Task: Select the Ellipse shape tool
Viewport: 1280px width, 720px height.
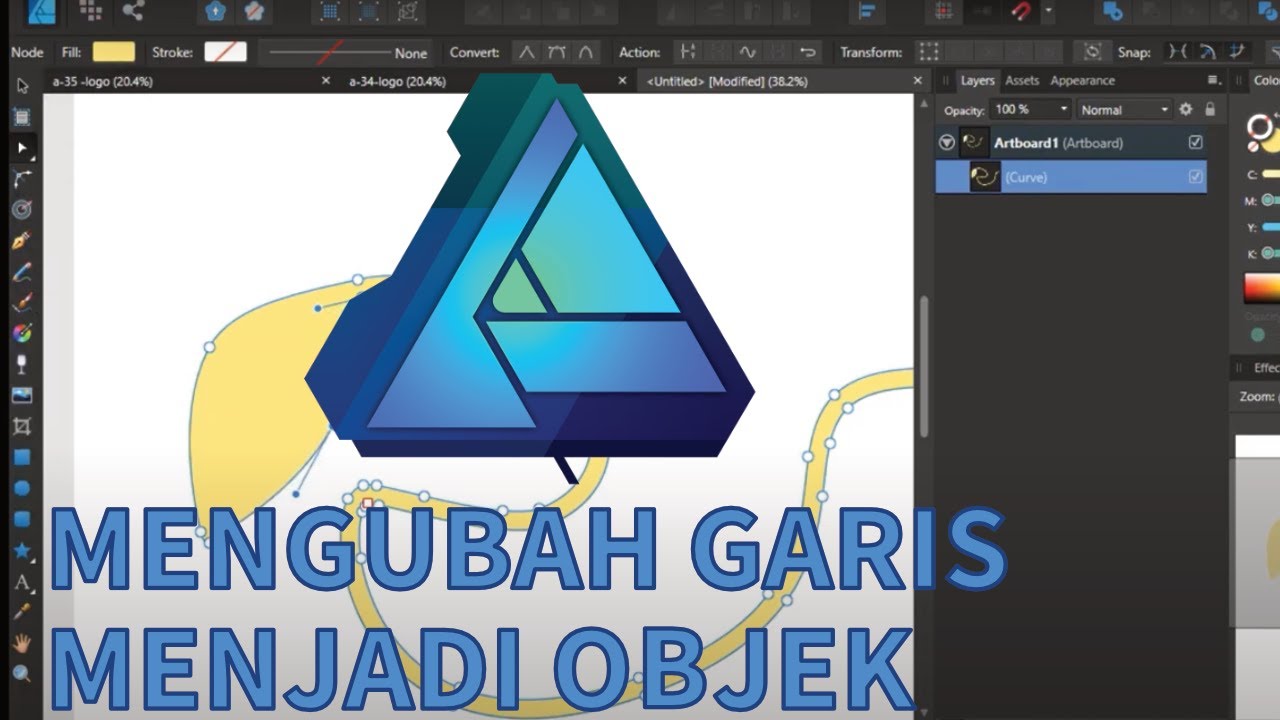Action: coord(21,488)
